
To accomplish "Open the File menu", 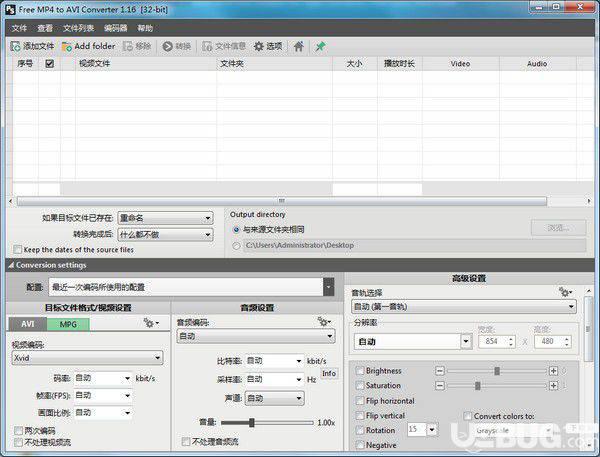I will 19,28.
